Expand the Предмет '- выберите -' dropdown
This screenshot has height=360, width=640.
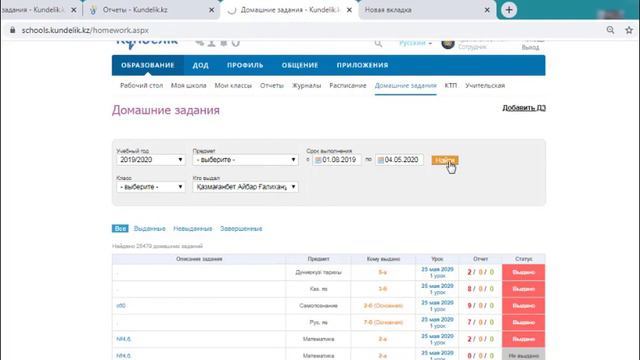pyautogui.click(x=245, y=160)
